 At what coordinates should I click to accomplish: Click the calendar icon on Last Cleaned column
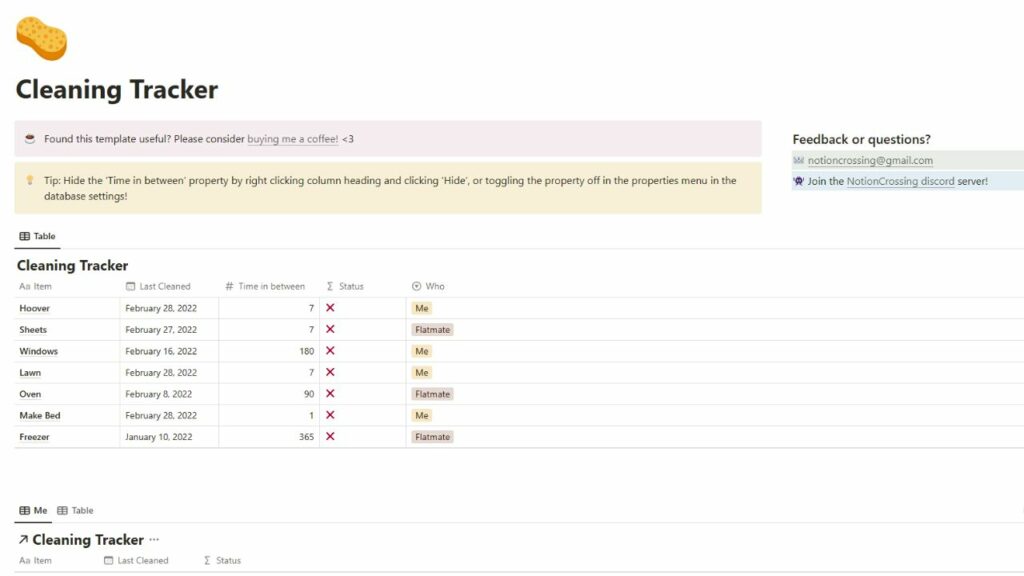click(129, 286)
